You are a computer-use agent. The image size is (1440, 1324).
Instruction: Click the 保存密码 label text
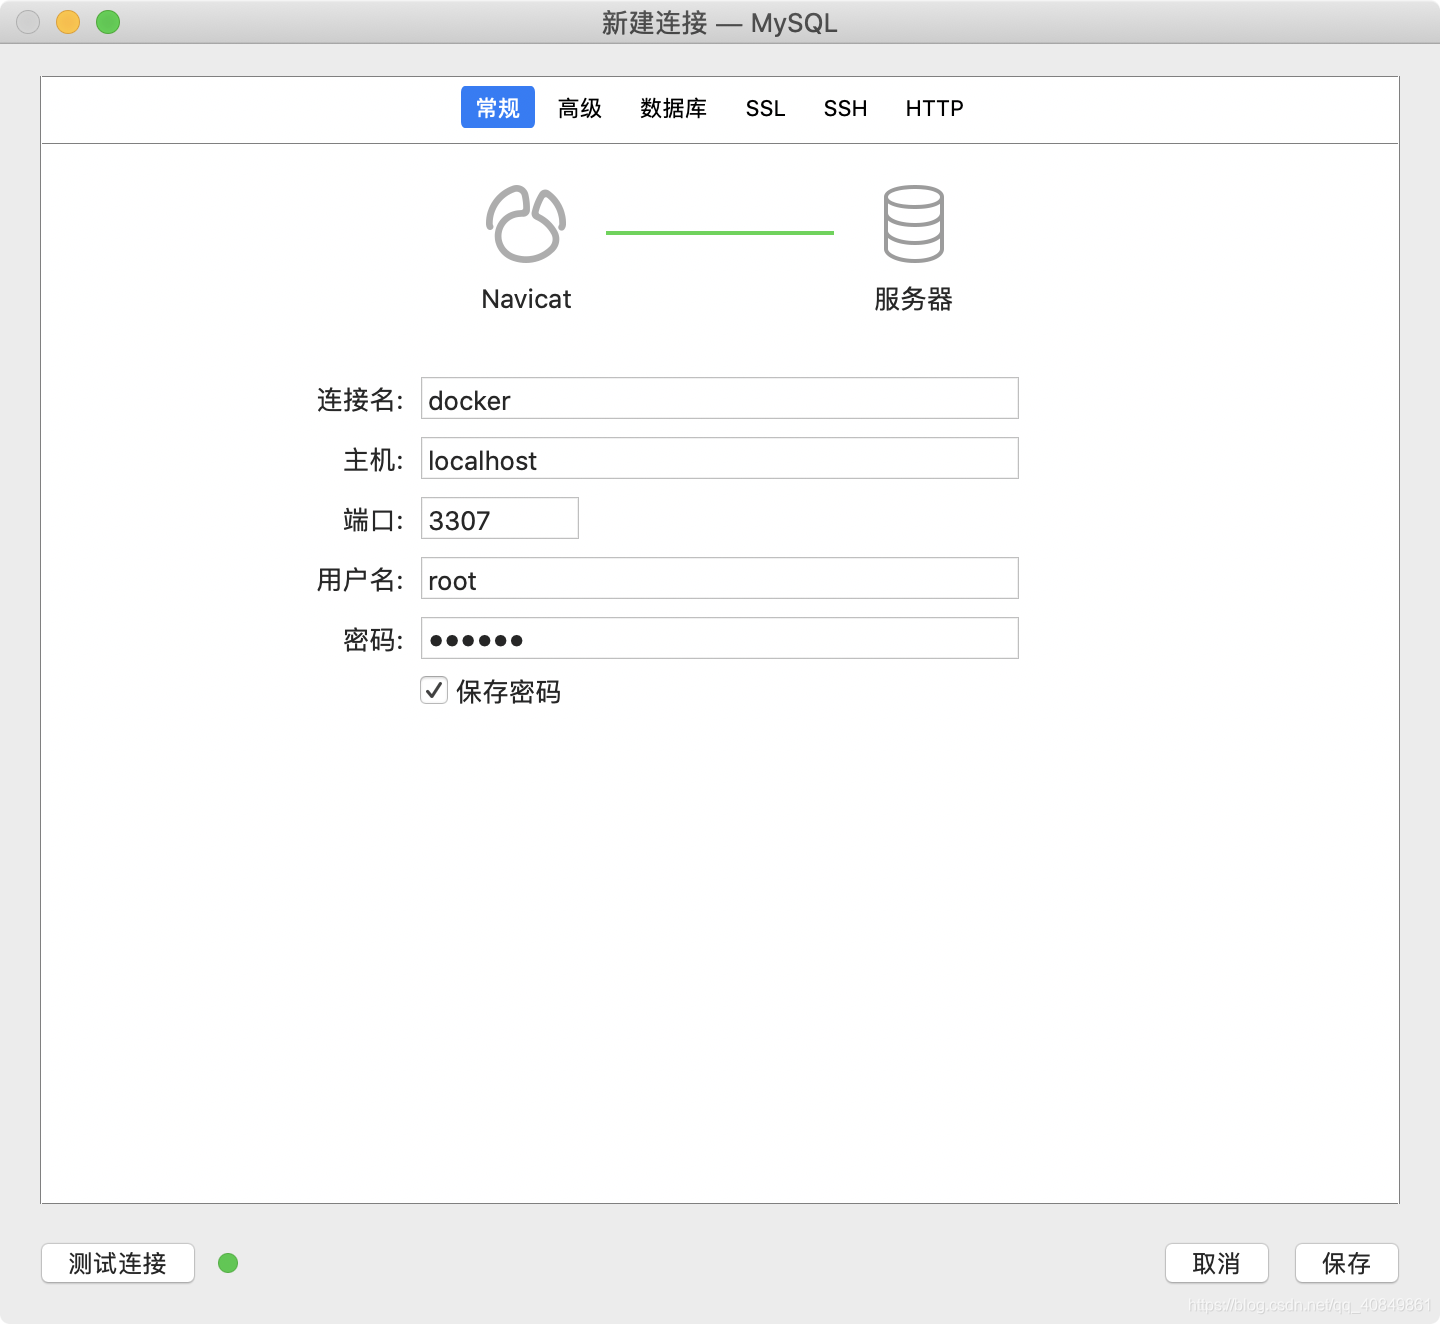coord(508,691)
